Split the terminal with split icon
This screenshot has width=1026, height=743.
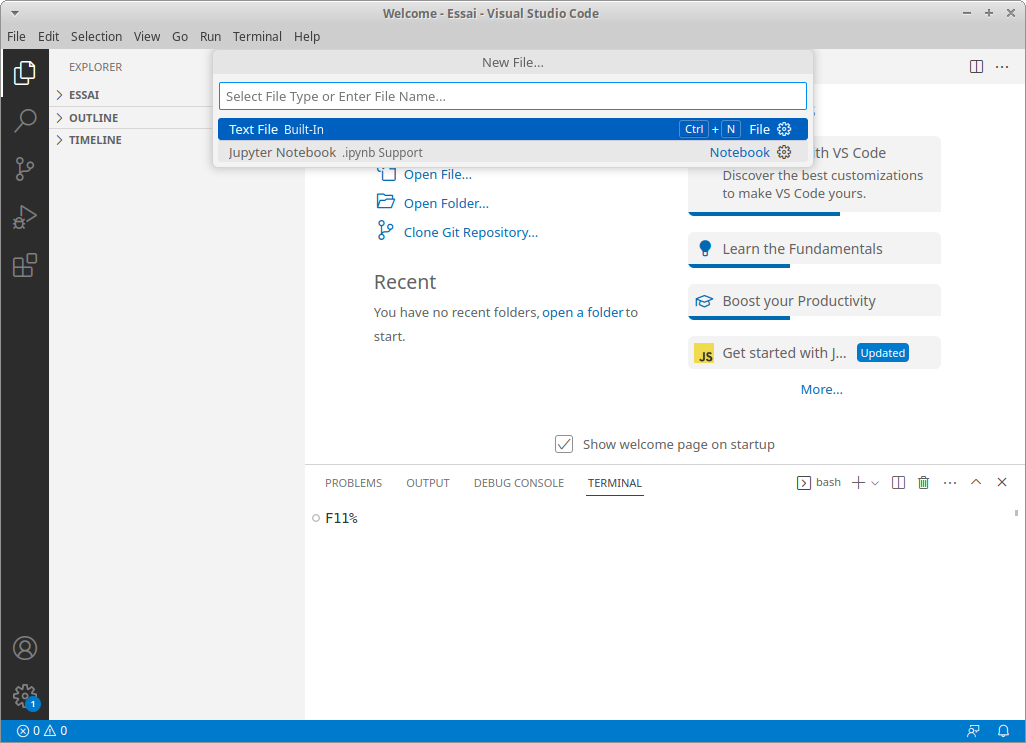coord(898,483)
